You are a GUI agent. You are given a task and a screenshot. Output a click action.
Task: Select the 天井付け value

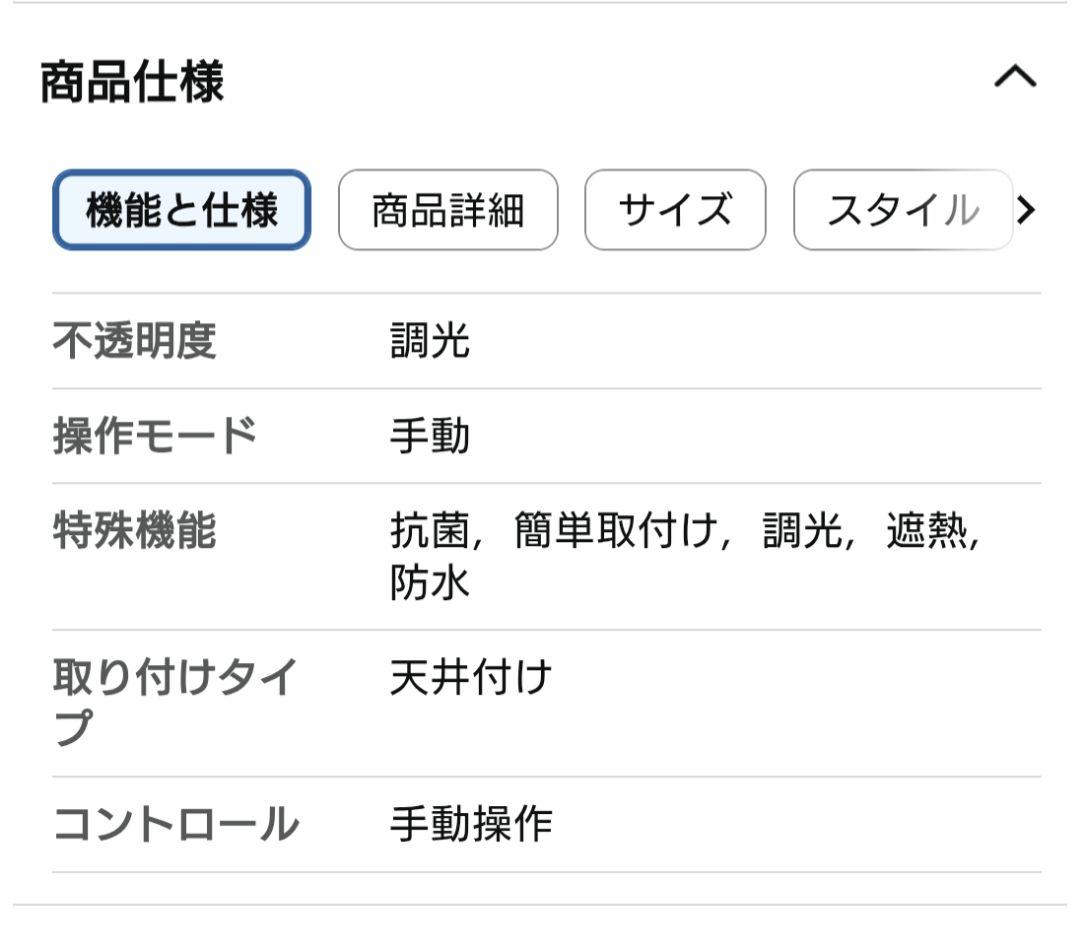(470, 679)
